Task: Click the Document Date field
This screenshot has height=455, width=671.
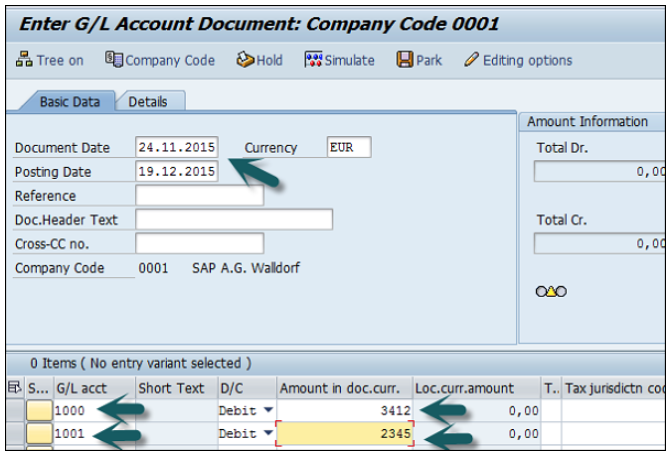Action: tap(177, 148)
